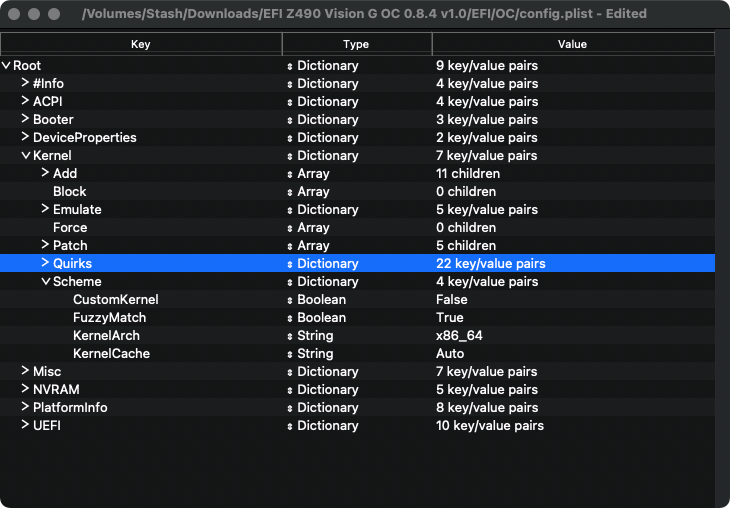
Task: Open type selector for Booter row
Action: pos(290,120)
